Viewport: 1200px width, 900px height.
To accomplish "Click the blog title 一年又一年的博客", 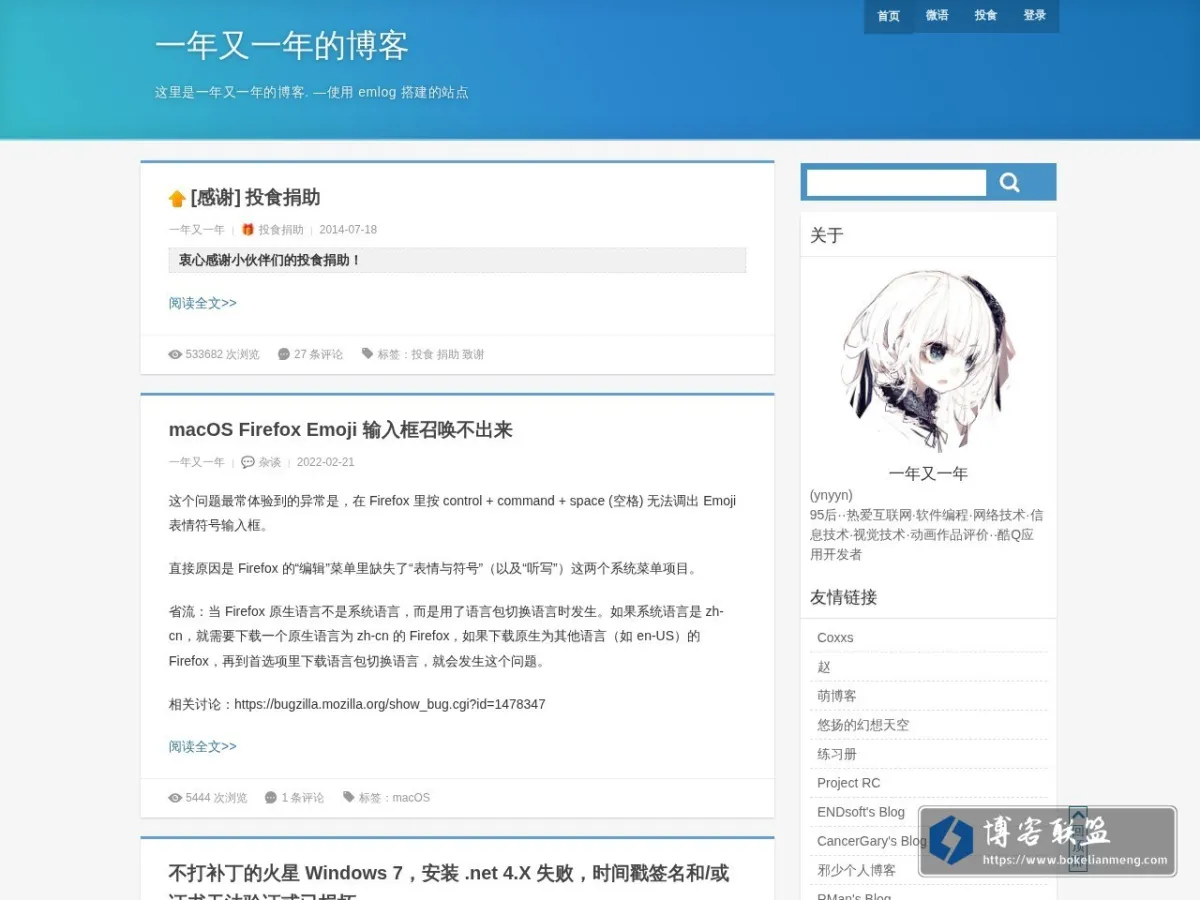I will pos(282,46).
